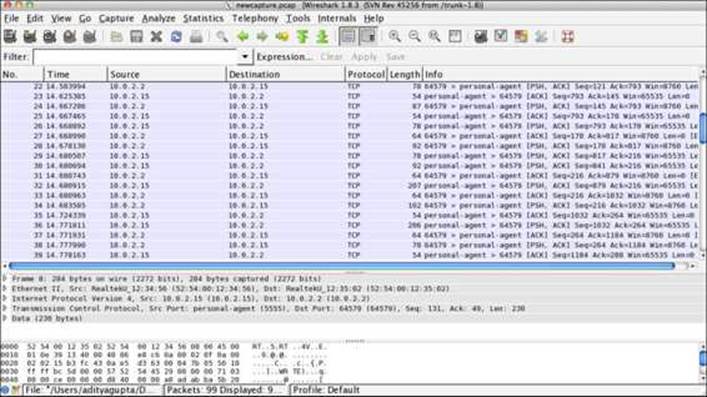Sort by Info column header
The image size is (707, 397).
coord(560,74)
